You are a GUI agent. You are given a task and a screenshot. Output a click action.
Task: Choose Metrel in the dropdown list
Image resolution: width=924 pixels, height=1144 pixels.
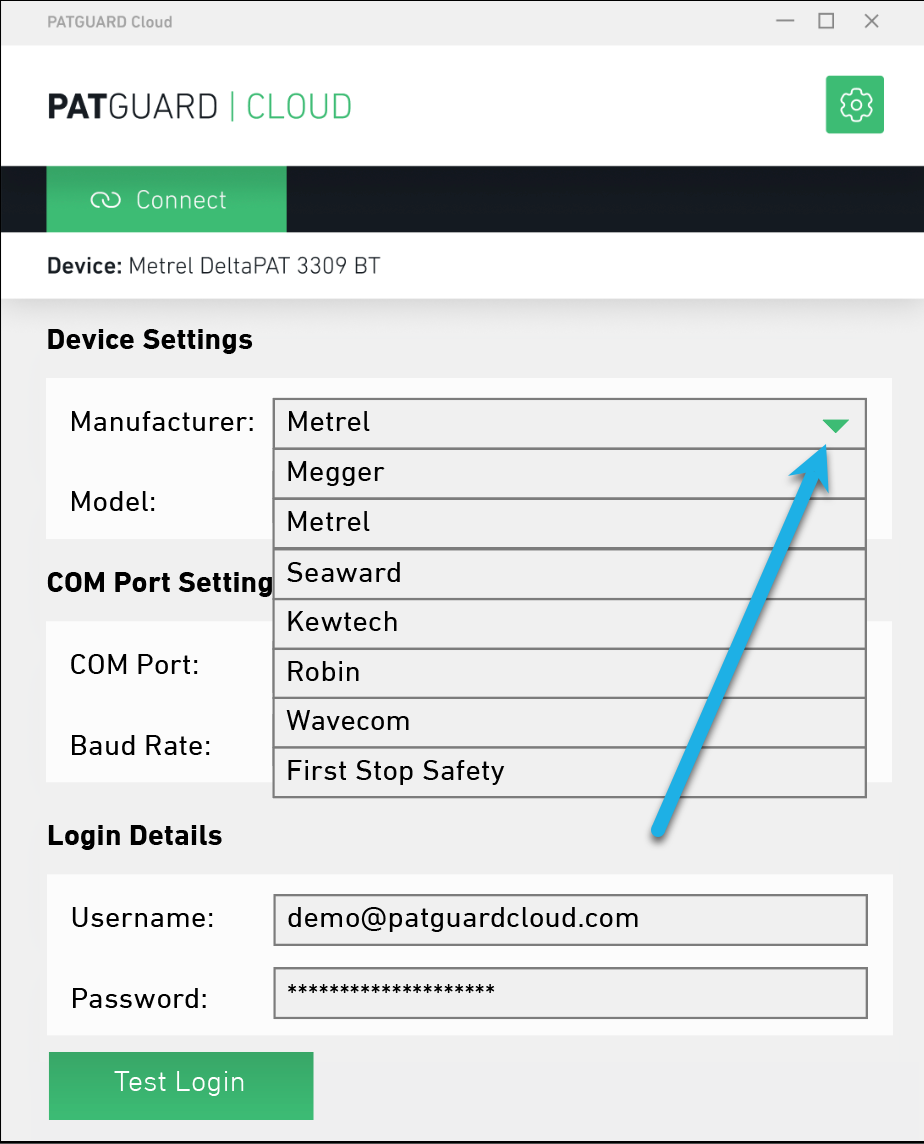(569, 523)
